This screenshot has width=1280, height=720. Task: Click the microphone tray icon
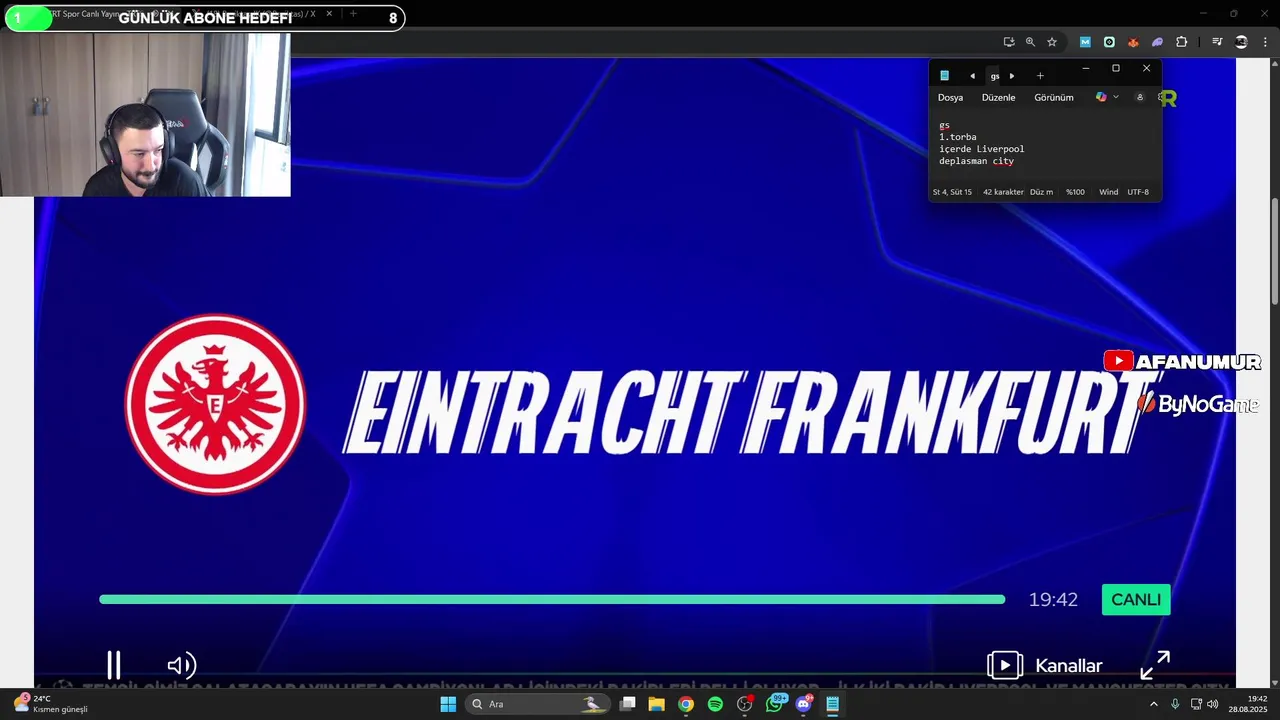click(1175, 704)
